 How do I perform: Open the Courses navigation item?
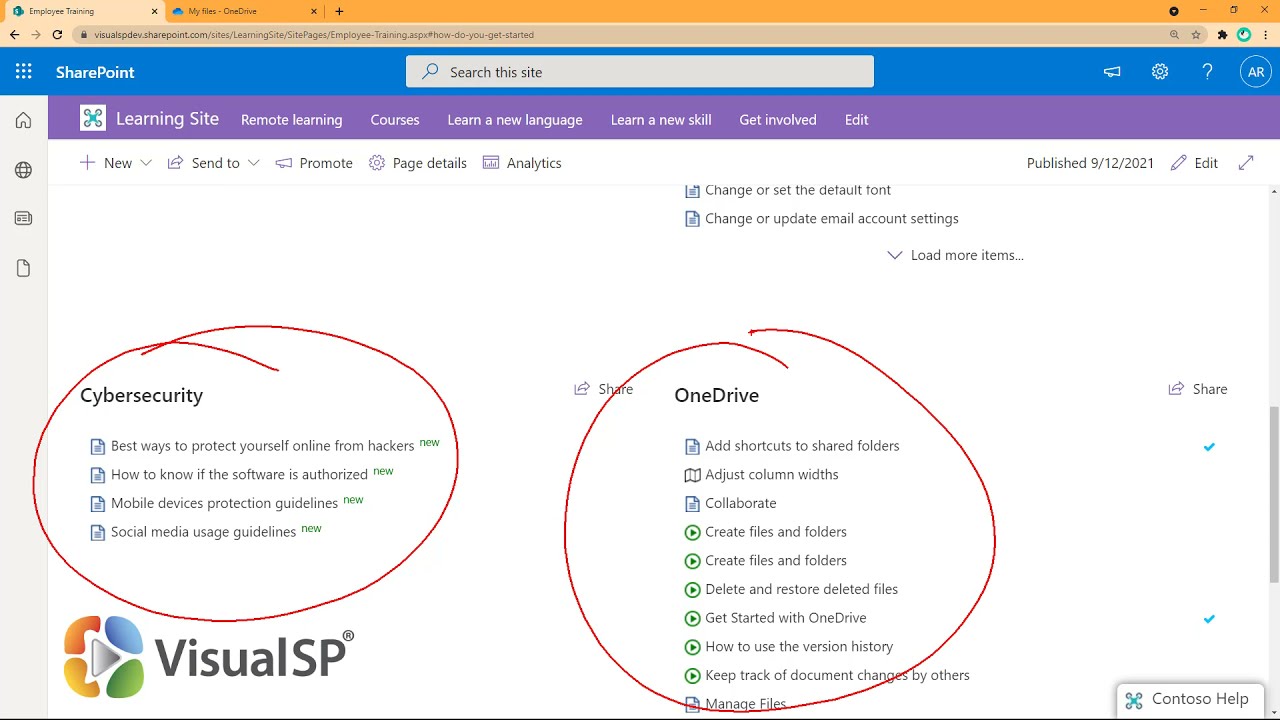(x=395, y=119)
